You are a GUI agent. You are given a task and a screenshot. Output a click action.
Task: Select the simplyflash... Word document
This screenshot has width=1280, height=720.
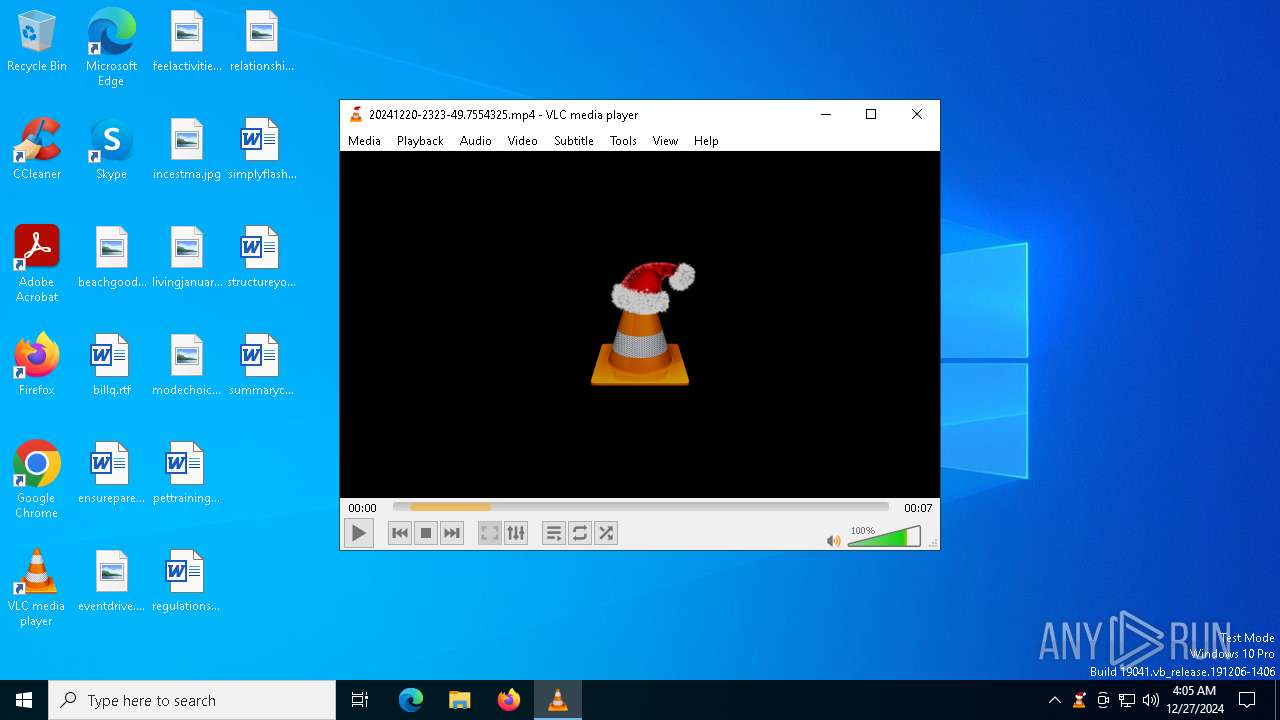261,149
